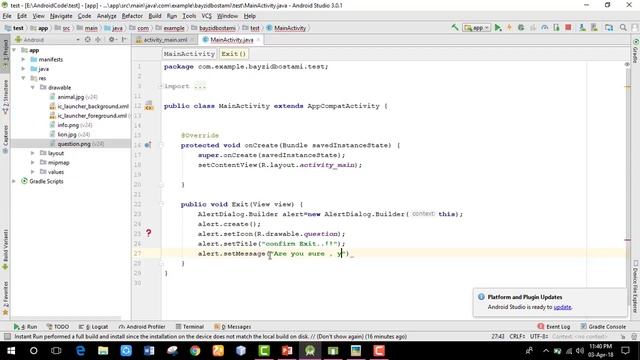Screen dimensions: 640x360
Task: Open the Build menu
Action: (x=155, y=16)
